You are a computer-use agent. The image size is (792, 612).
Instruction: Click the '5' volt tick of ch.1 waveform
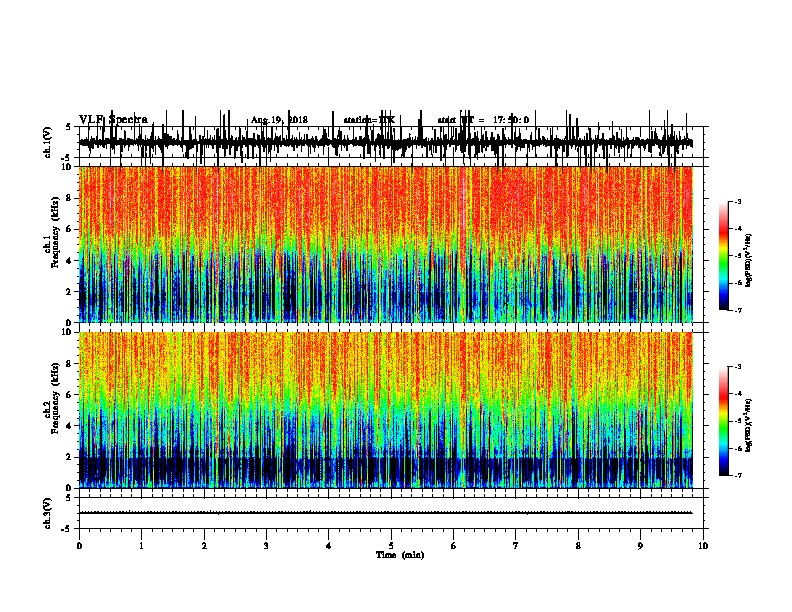tap(68, 127)
